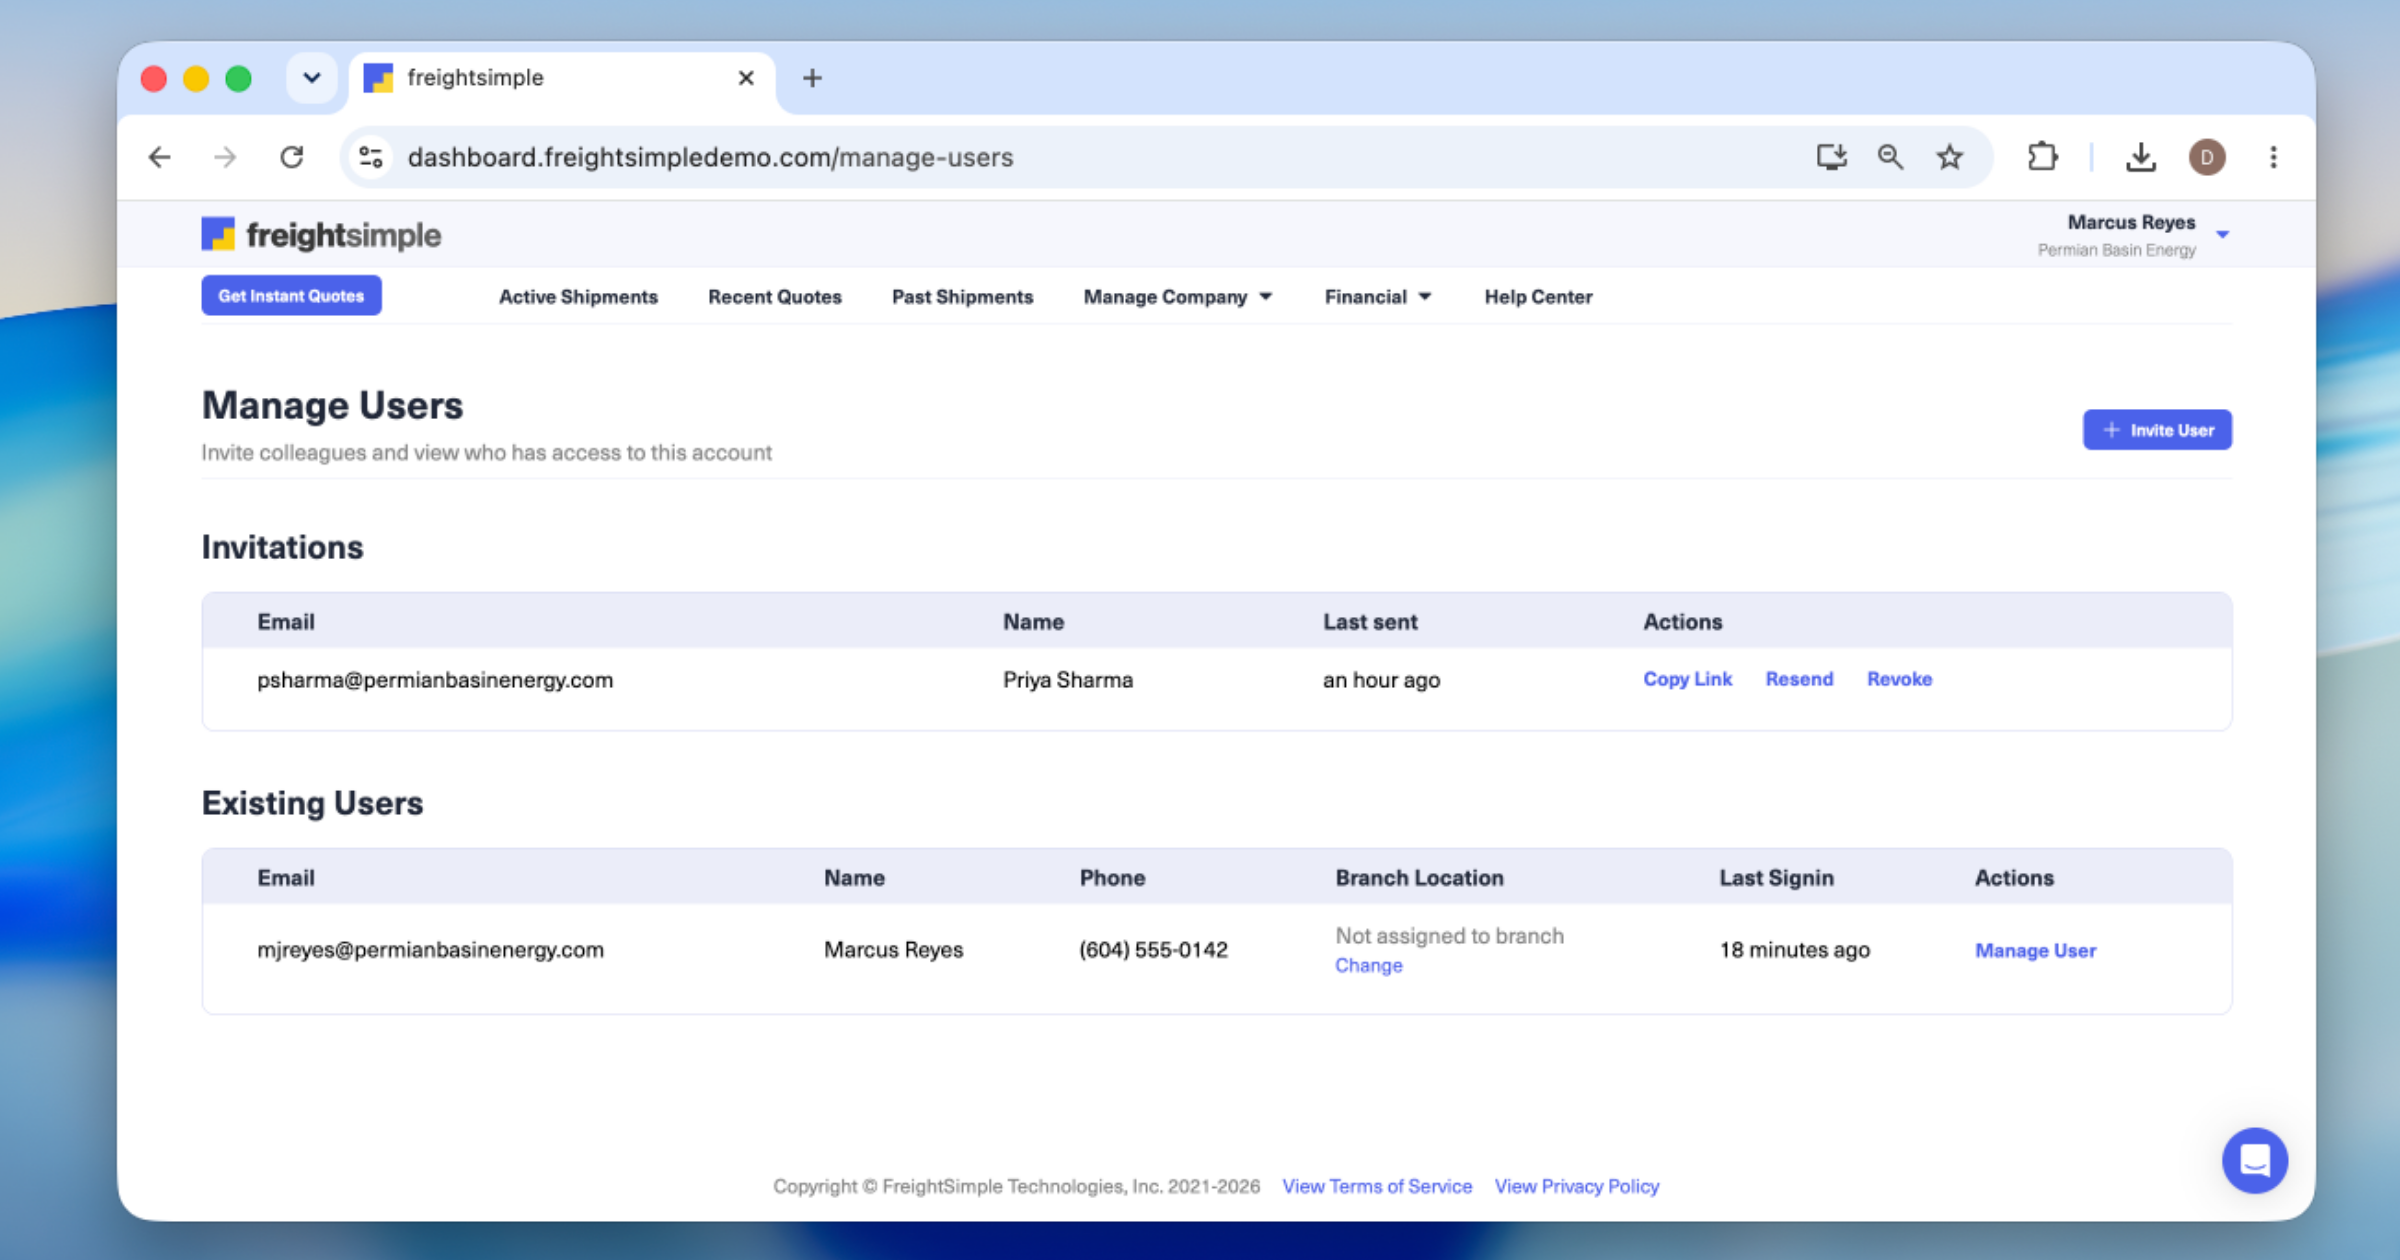
Task: View Privacy Policy link
Action: click(1577, 1186)
